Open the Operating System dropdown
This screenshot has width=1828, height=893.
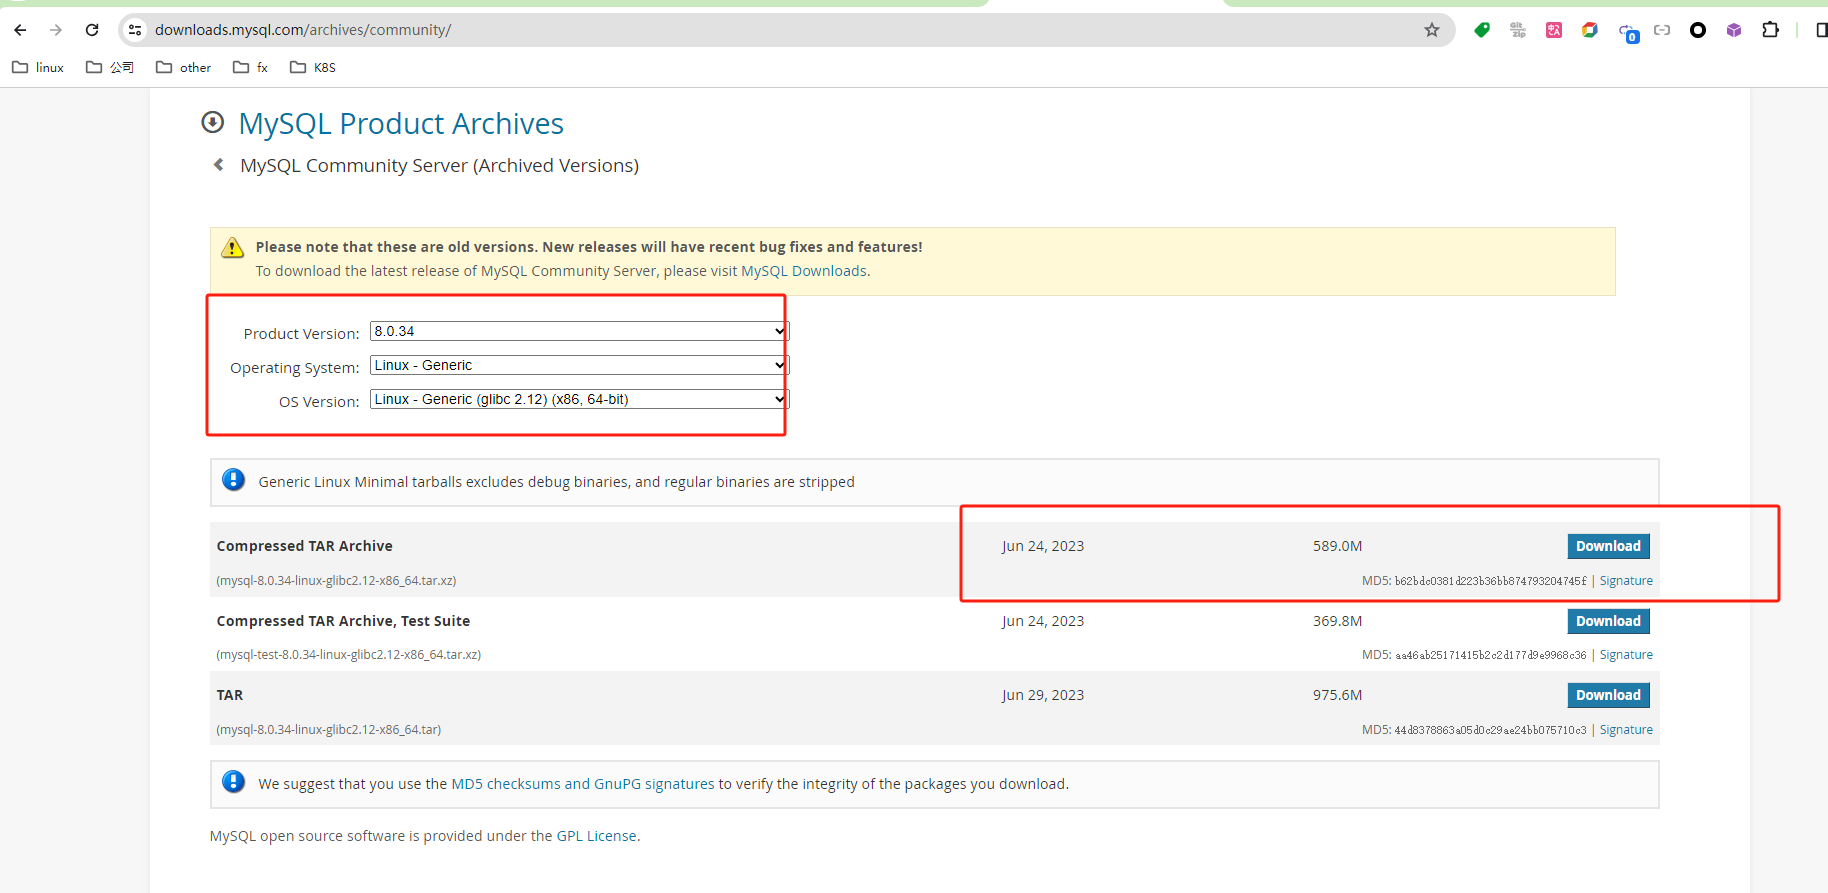pyautogui.click(x=579, y=365)
